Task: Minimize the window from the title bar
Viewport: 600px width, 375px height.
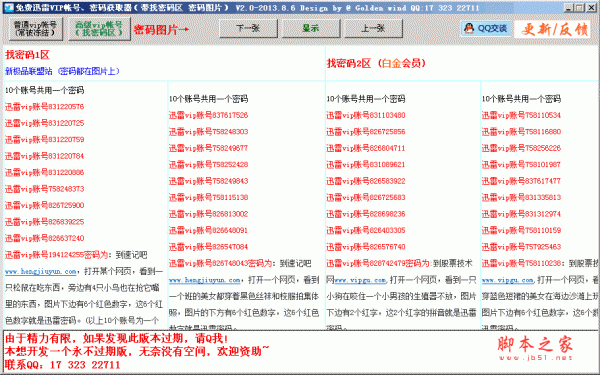Action: pos(569,8)
